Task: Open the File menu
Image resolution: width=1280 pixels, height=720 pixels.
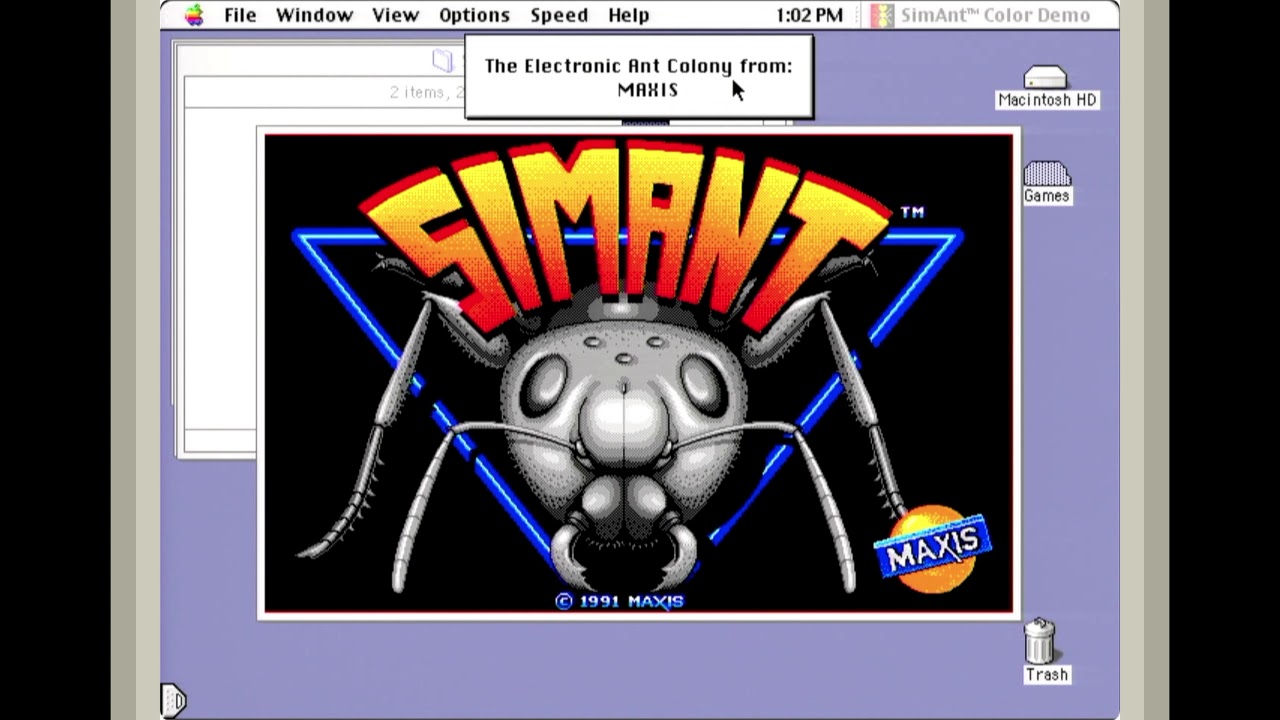Action: 240,15
